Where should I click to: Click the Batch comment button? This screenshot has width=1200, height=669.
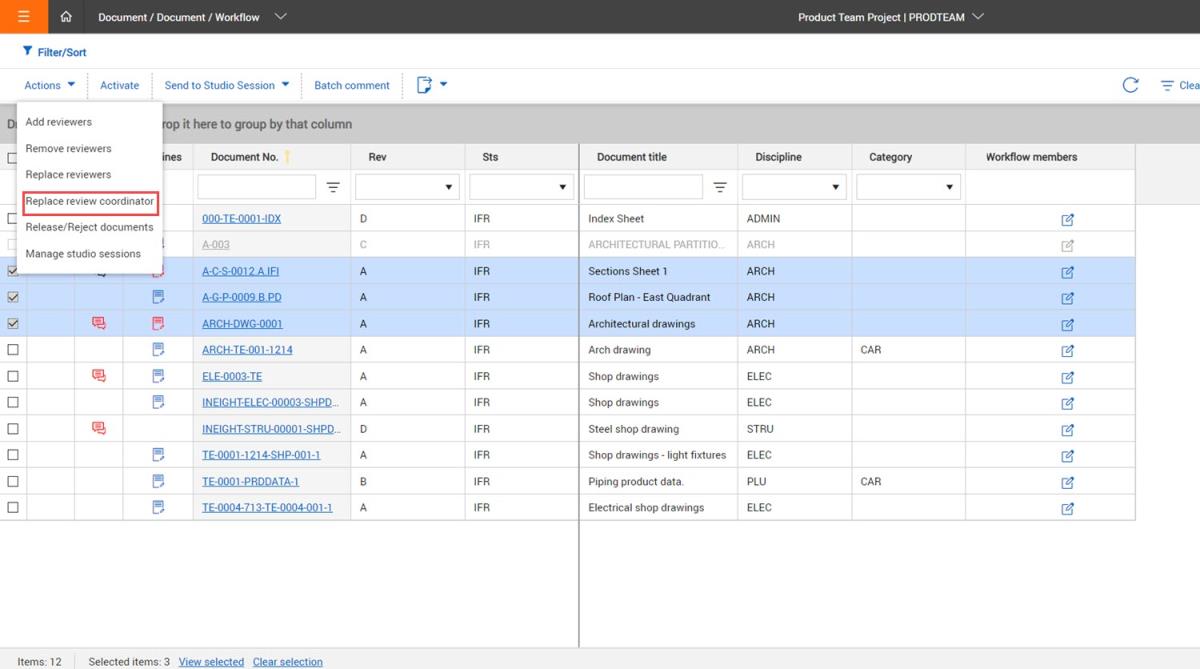352,86
